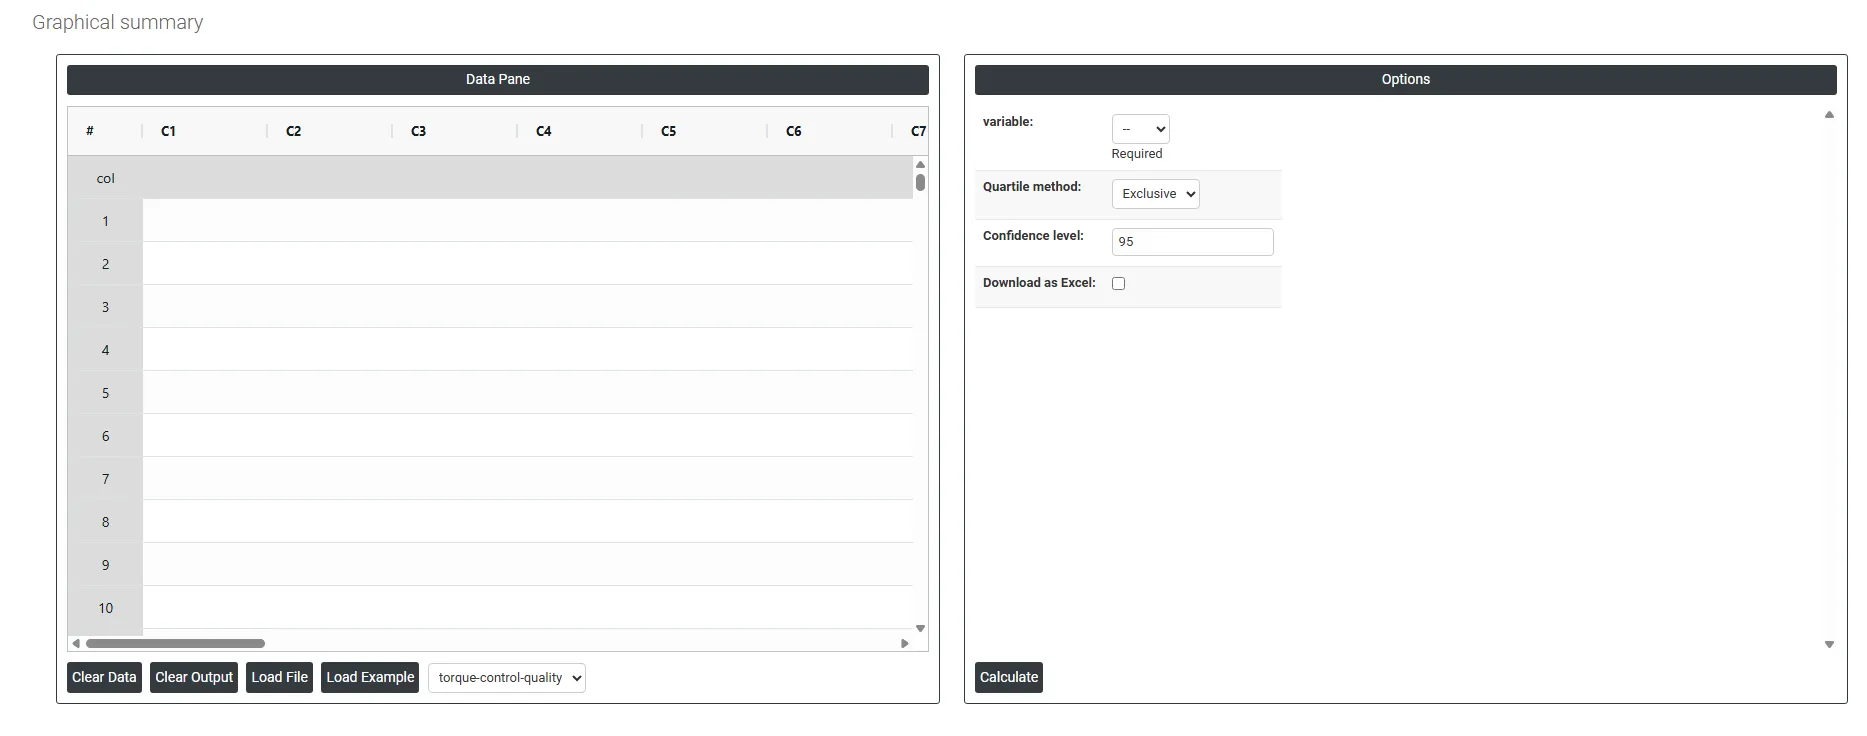Viewport: 1867px width, 736px height.
Task: Enable the Download as Excel checkbox
Action: point(1118,283)
